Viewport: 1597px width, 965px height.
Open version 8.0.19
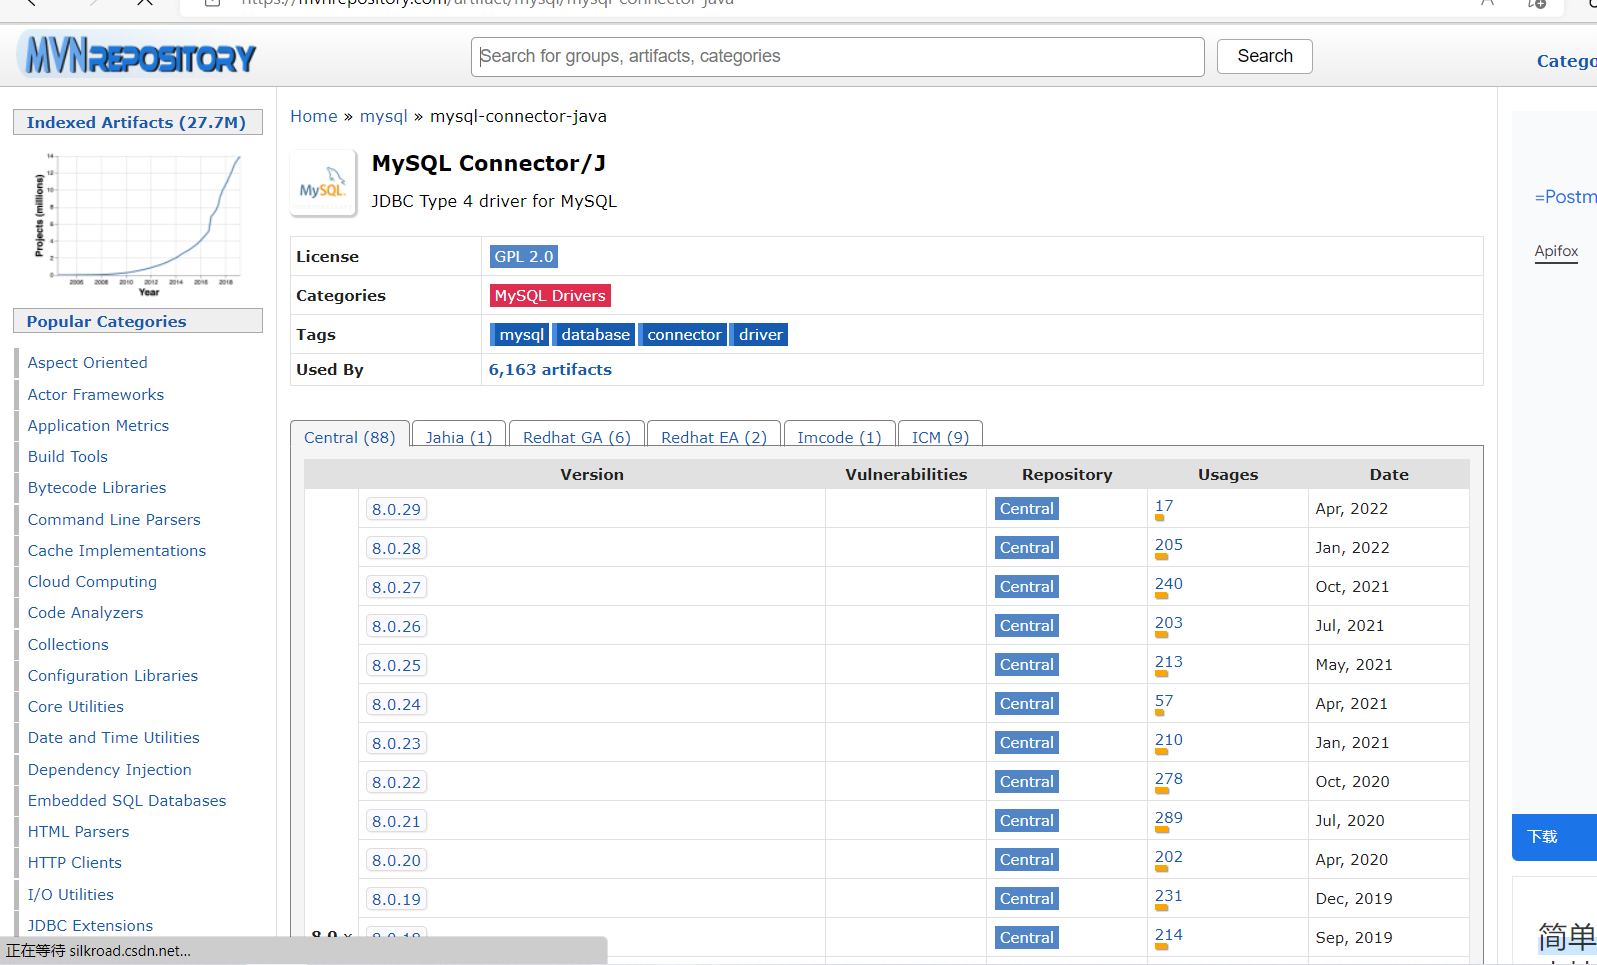click(x=396, y=899)
